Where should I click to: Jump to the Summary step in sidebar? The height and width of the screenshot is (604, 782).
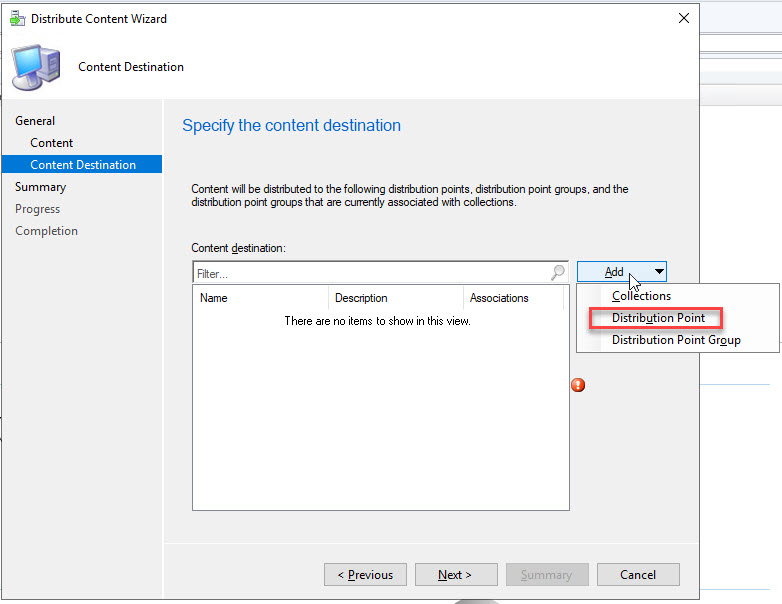click(40, 187)
